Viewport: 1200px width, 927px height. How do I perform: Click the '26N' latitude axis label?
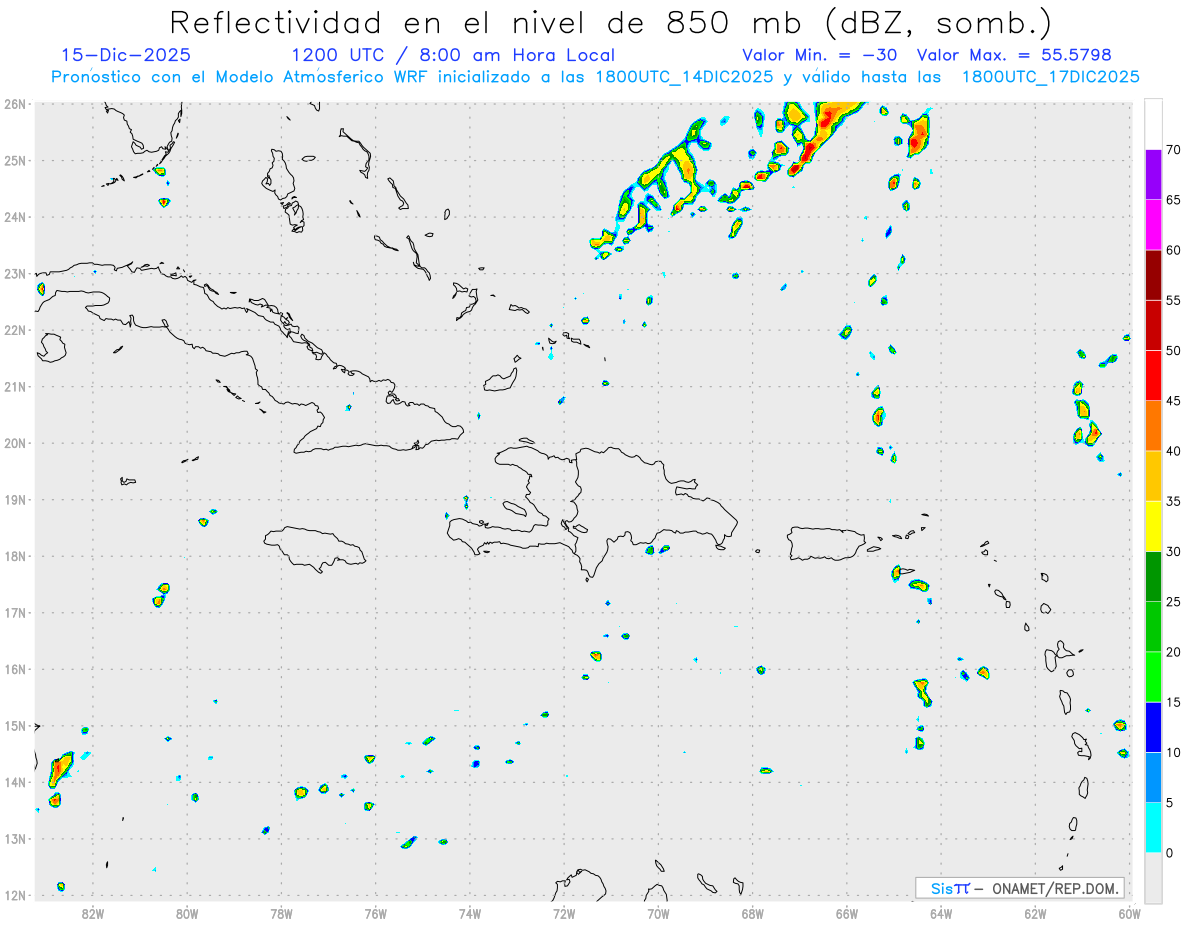pyautogui.click(x=15, y=104)
